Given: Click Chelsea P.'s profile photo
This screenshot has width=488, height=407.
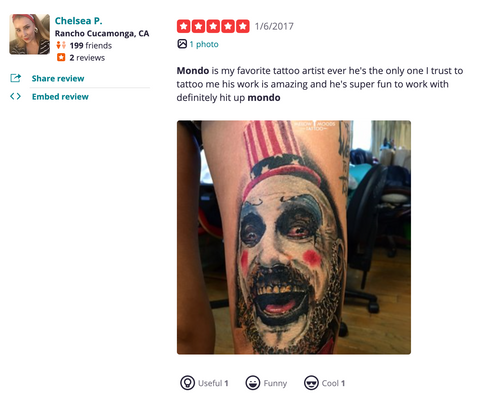Looking at the screenshot, I should (x=30, y=34).
